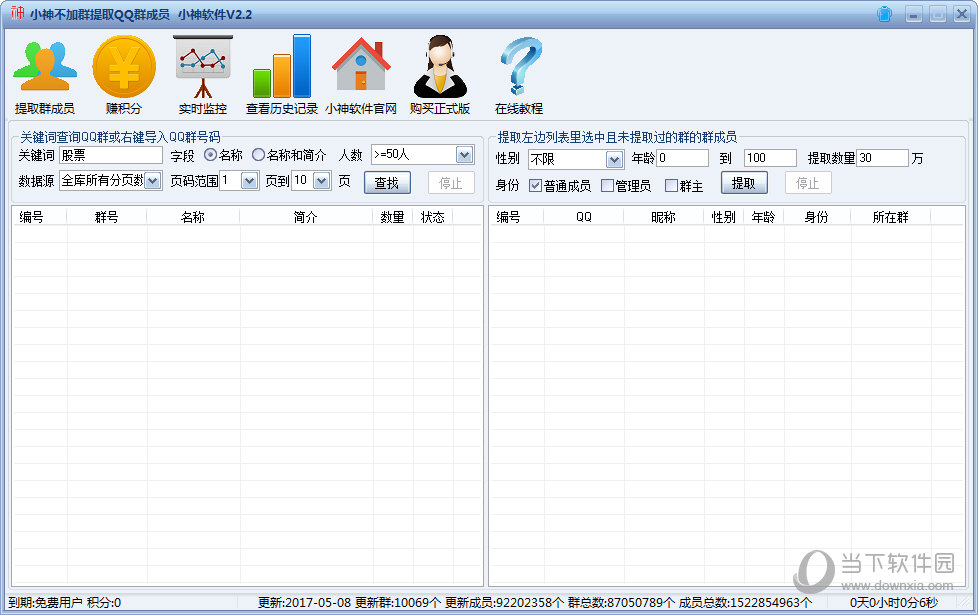The height and width of the screenshot is (615, 978).
Task: Click status text 成员总数:1522854963个
Action: coord(745,603)
